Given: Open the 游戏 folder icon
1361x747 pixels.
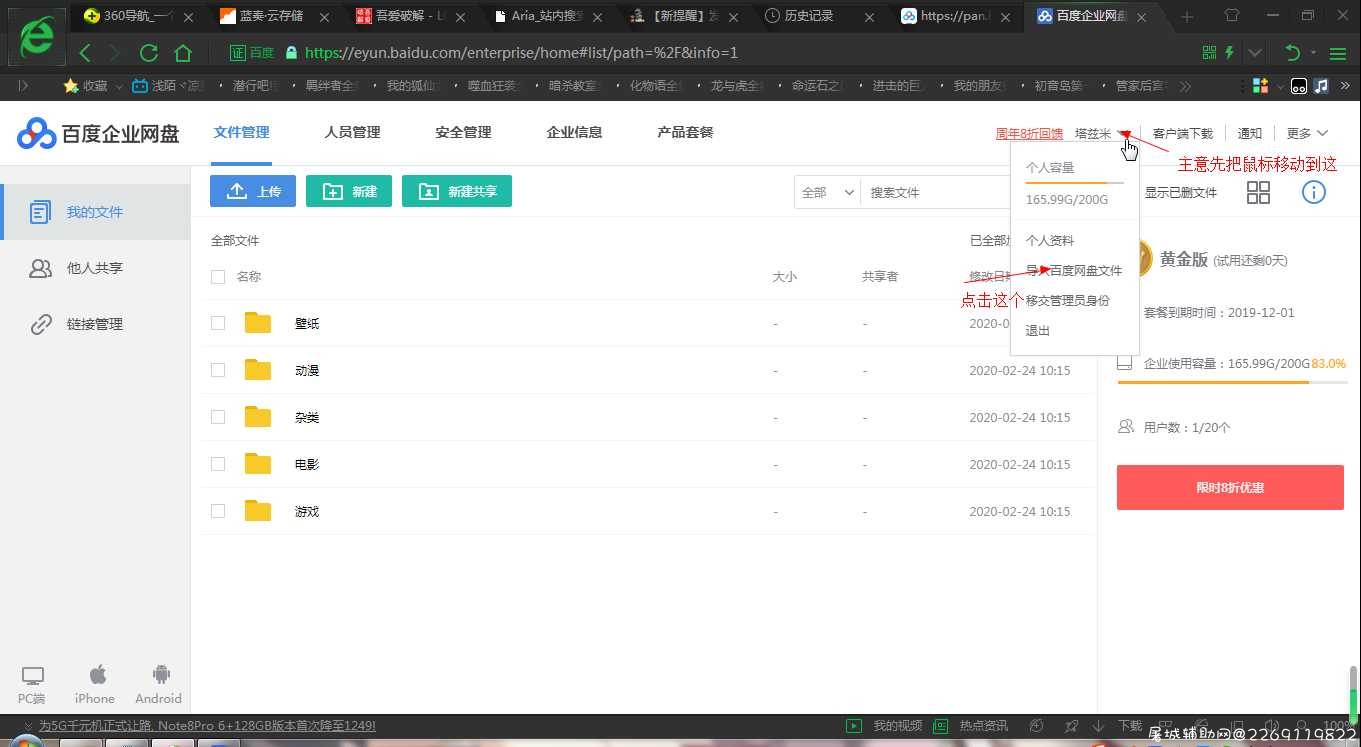Looking at the screenshot, I should point(258,511).
